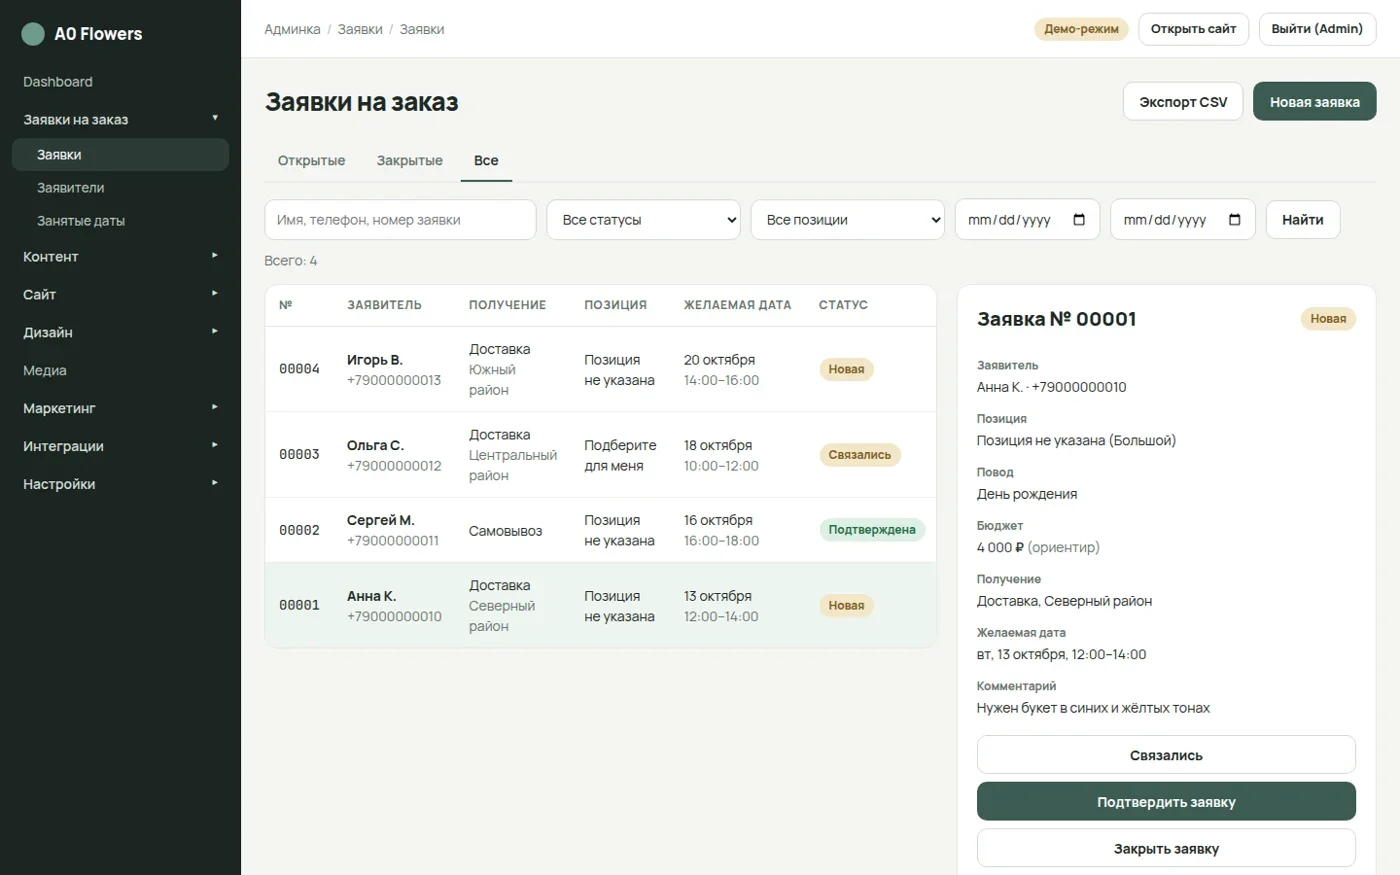
Task: Click the Заявитель column header
Action: 384,305
